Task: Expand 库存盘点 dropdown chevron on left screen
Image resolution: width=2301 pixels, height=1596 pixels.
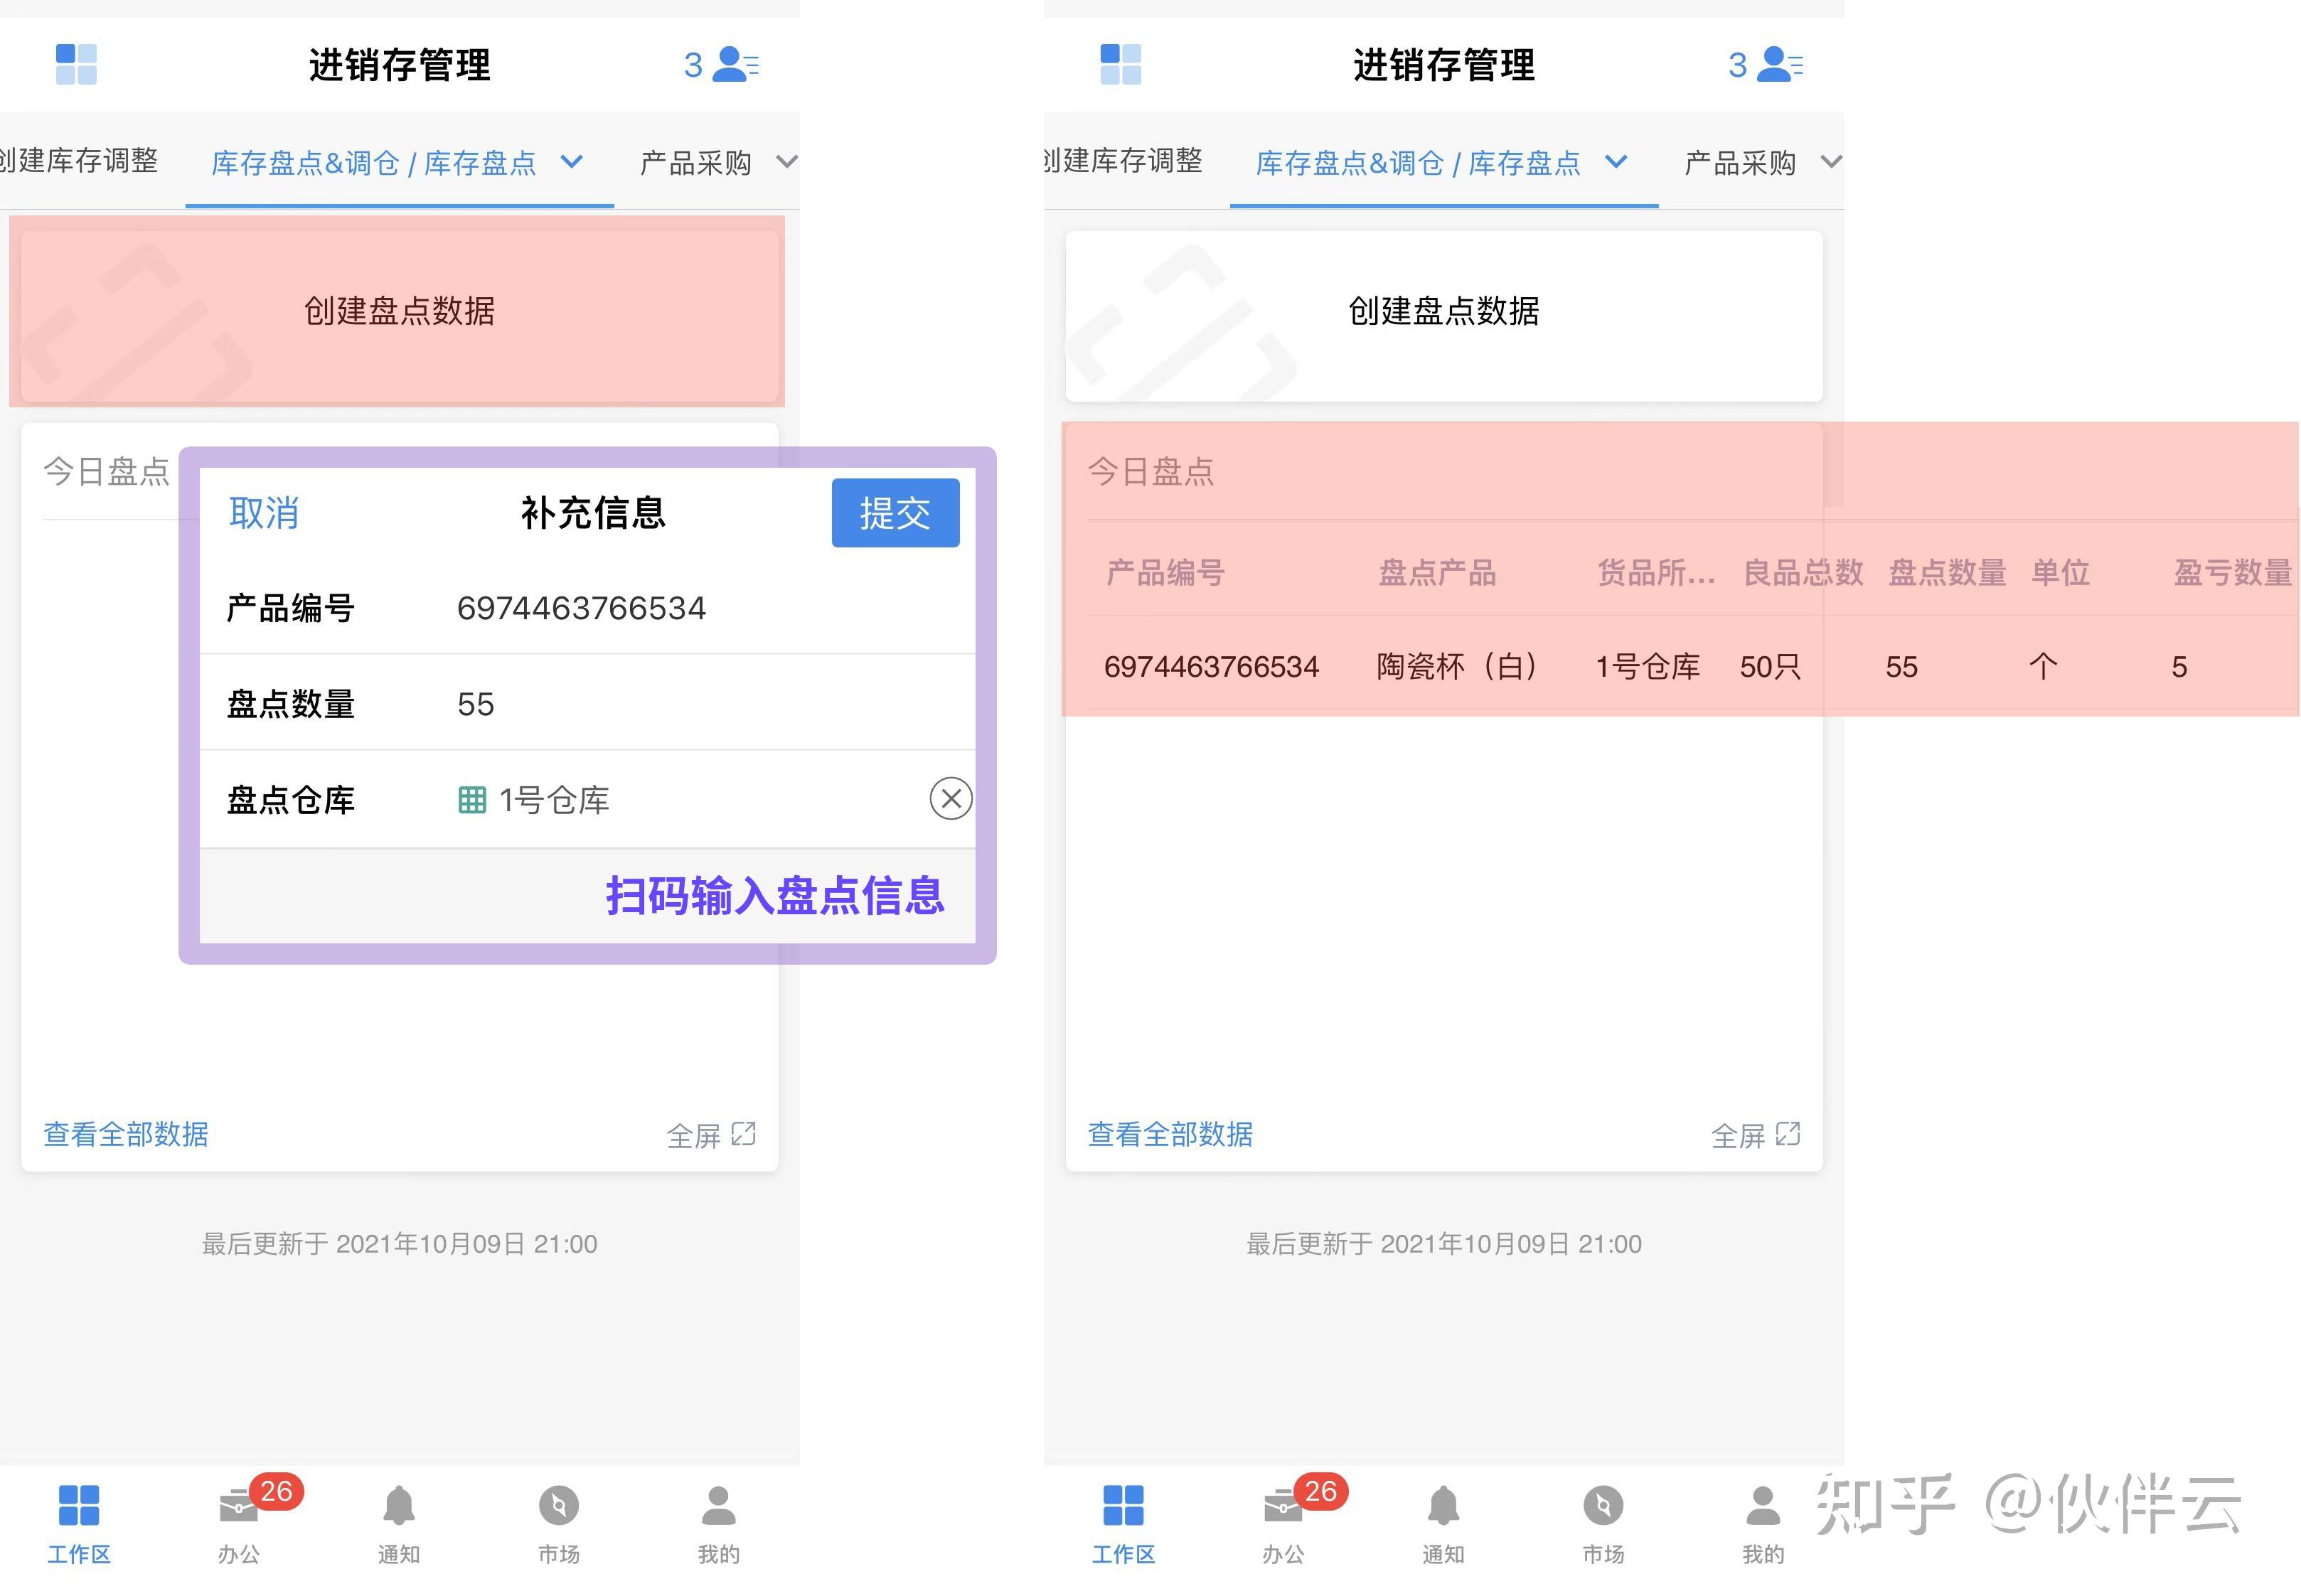Action: (572, 161)
